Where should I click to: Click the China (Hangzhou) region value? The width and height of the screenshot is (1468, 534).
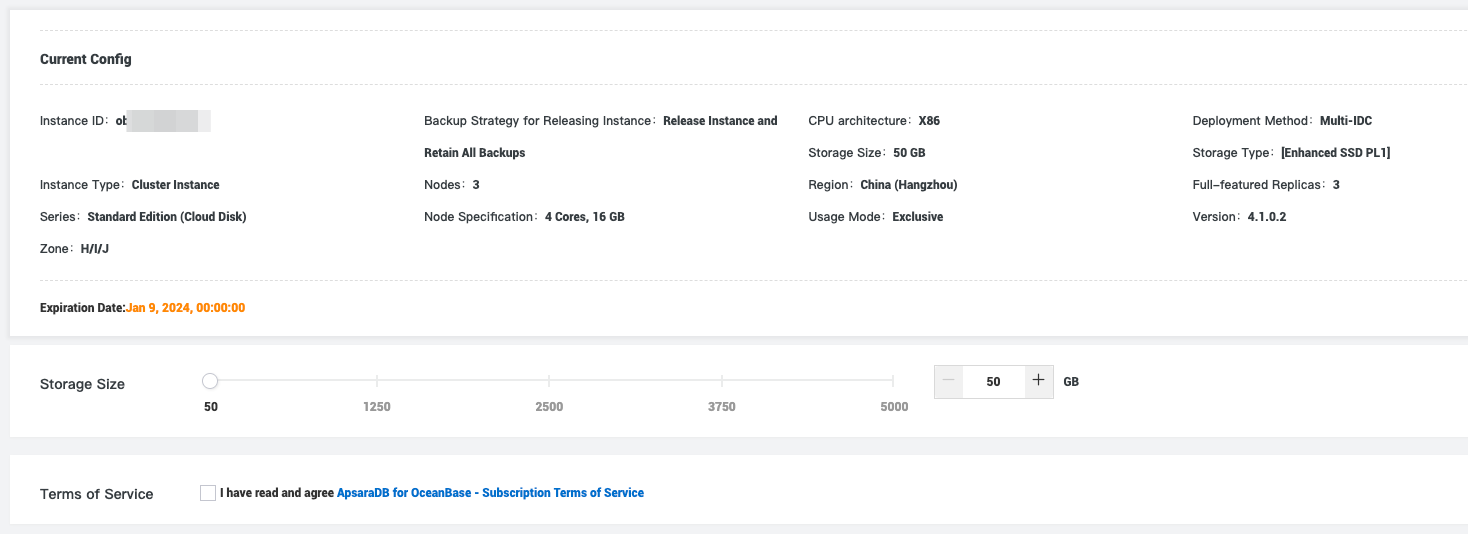point(909,185)
